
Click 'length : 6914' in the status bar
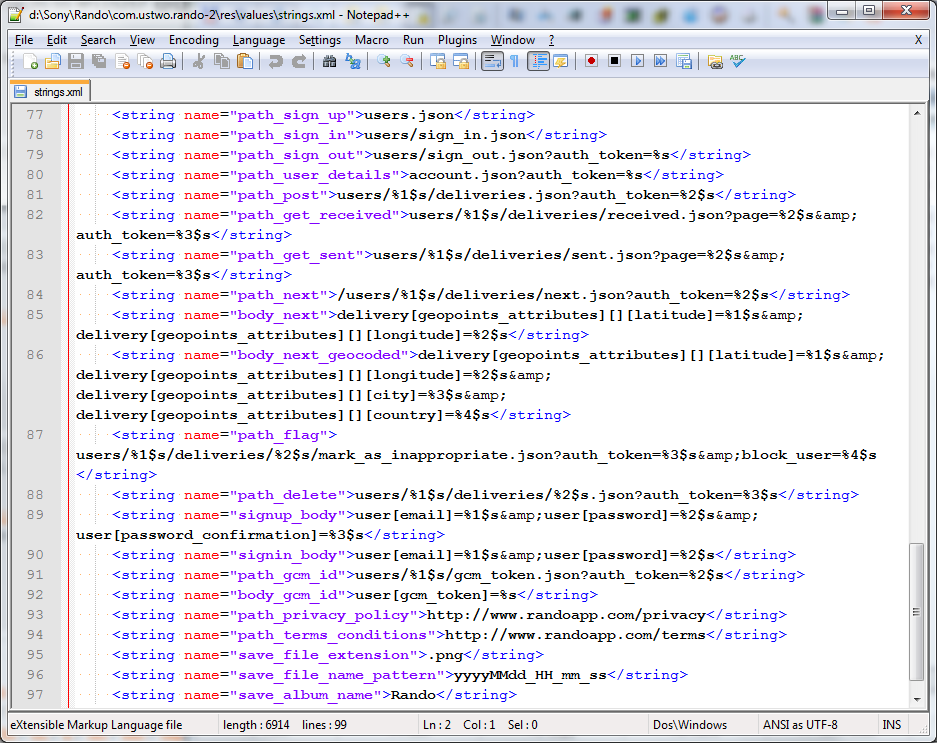256,724
